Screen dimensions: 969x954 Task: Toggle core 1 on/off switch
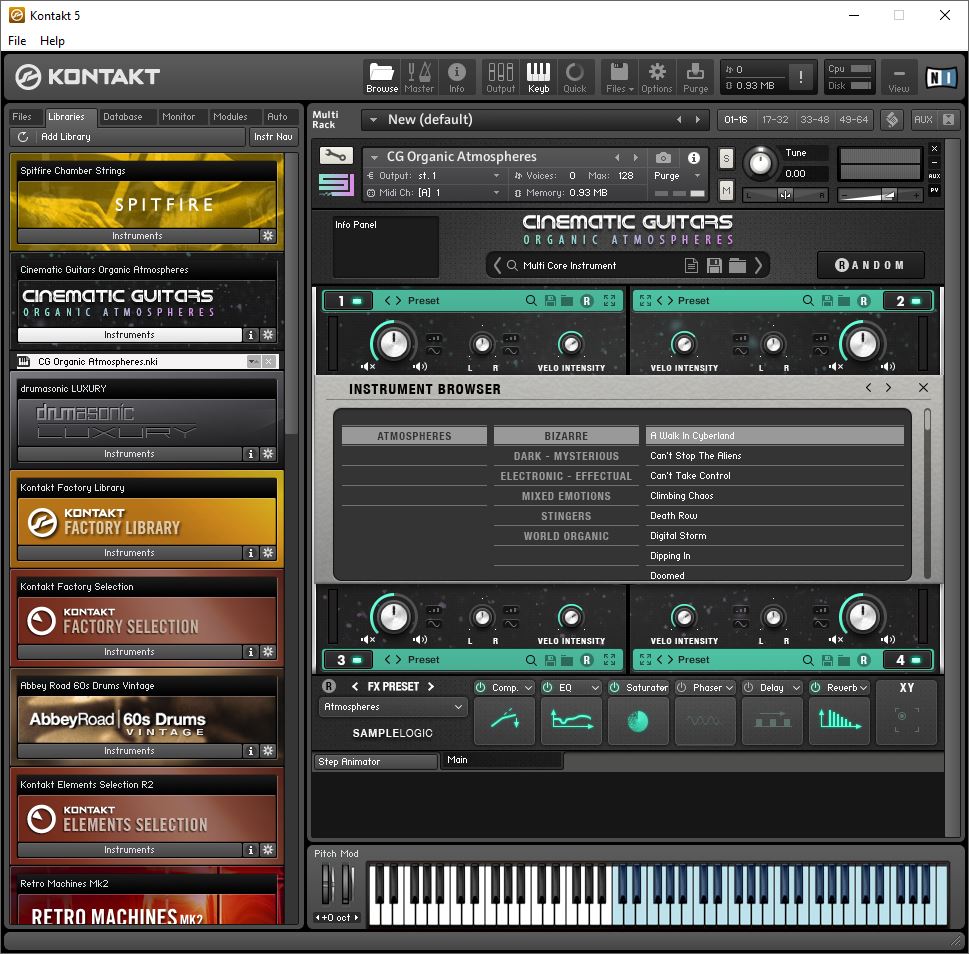(x=357, y=301)
